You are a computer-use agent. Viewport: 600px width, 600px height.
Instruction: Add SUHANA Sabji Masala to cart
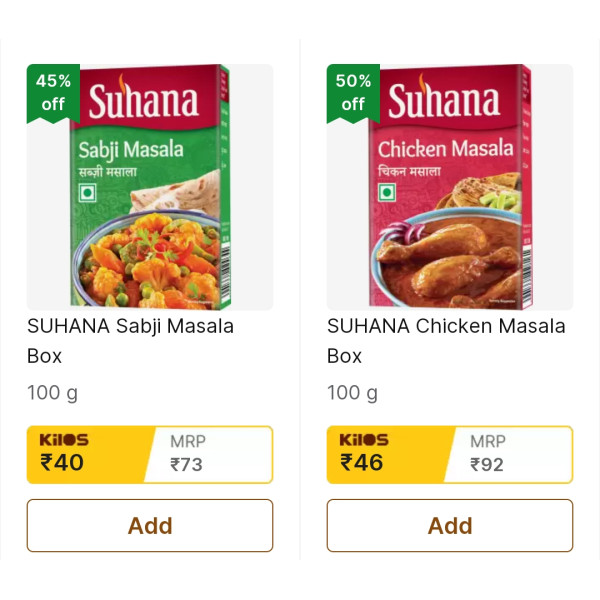[150, 525]
